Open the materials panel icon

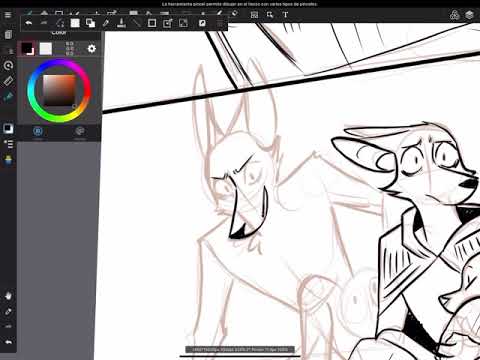click(x=454, y=15)
